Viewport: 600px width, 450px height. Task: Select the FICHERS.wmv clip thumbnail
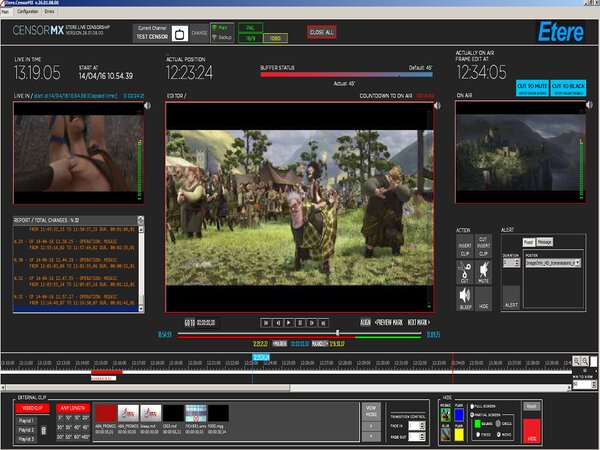(196, 413)
